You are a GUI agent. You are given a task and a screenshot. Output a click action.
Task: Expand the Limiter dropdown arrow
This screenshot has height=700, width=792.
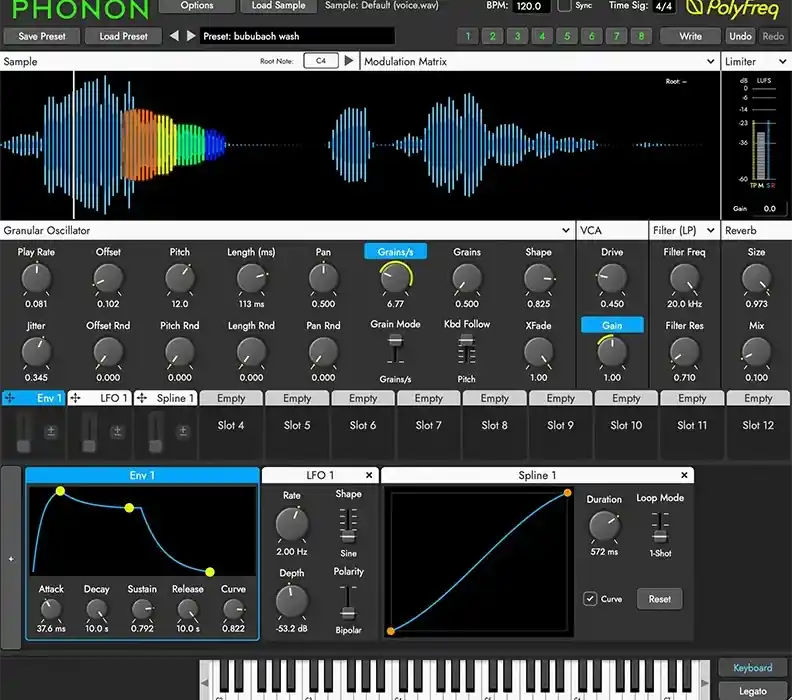782,61
